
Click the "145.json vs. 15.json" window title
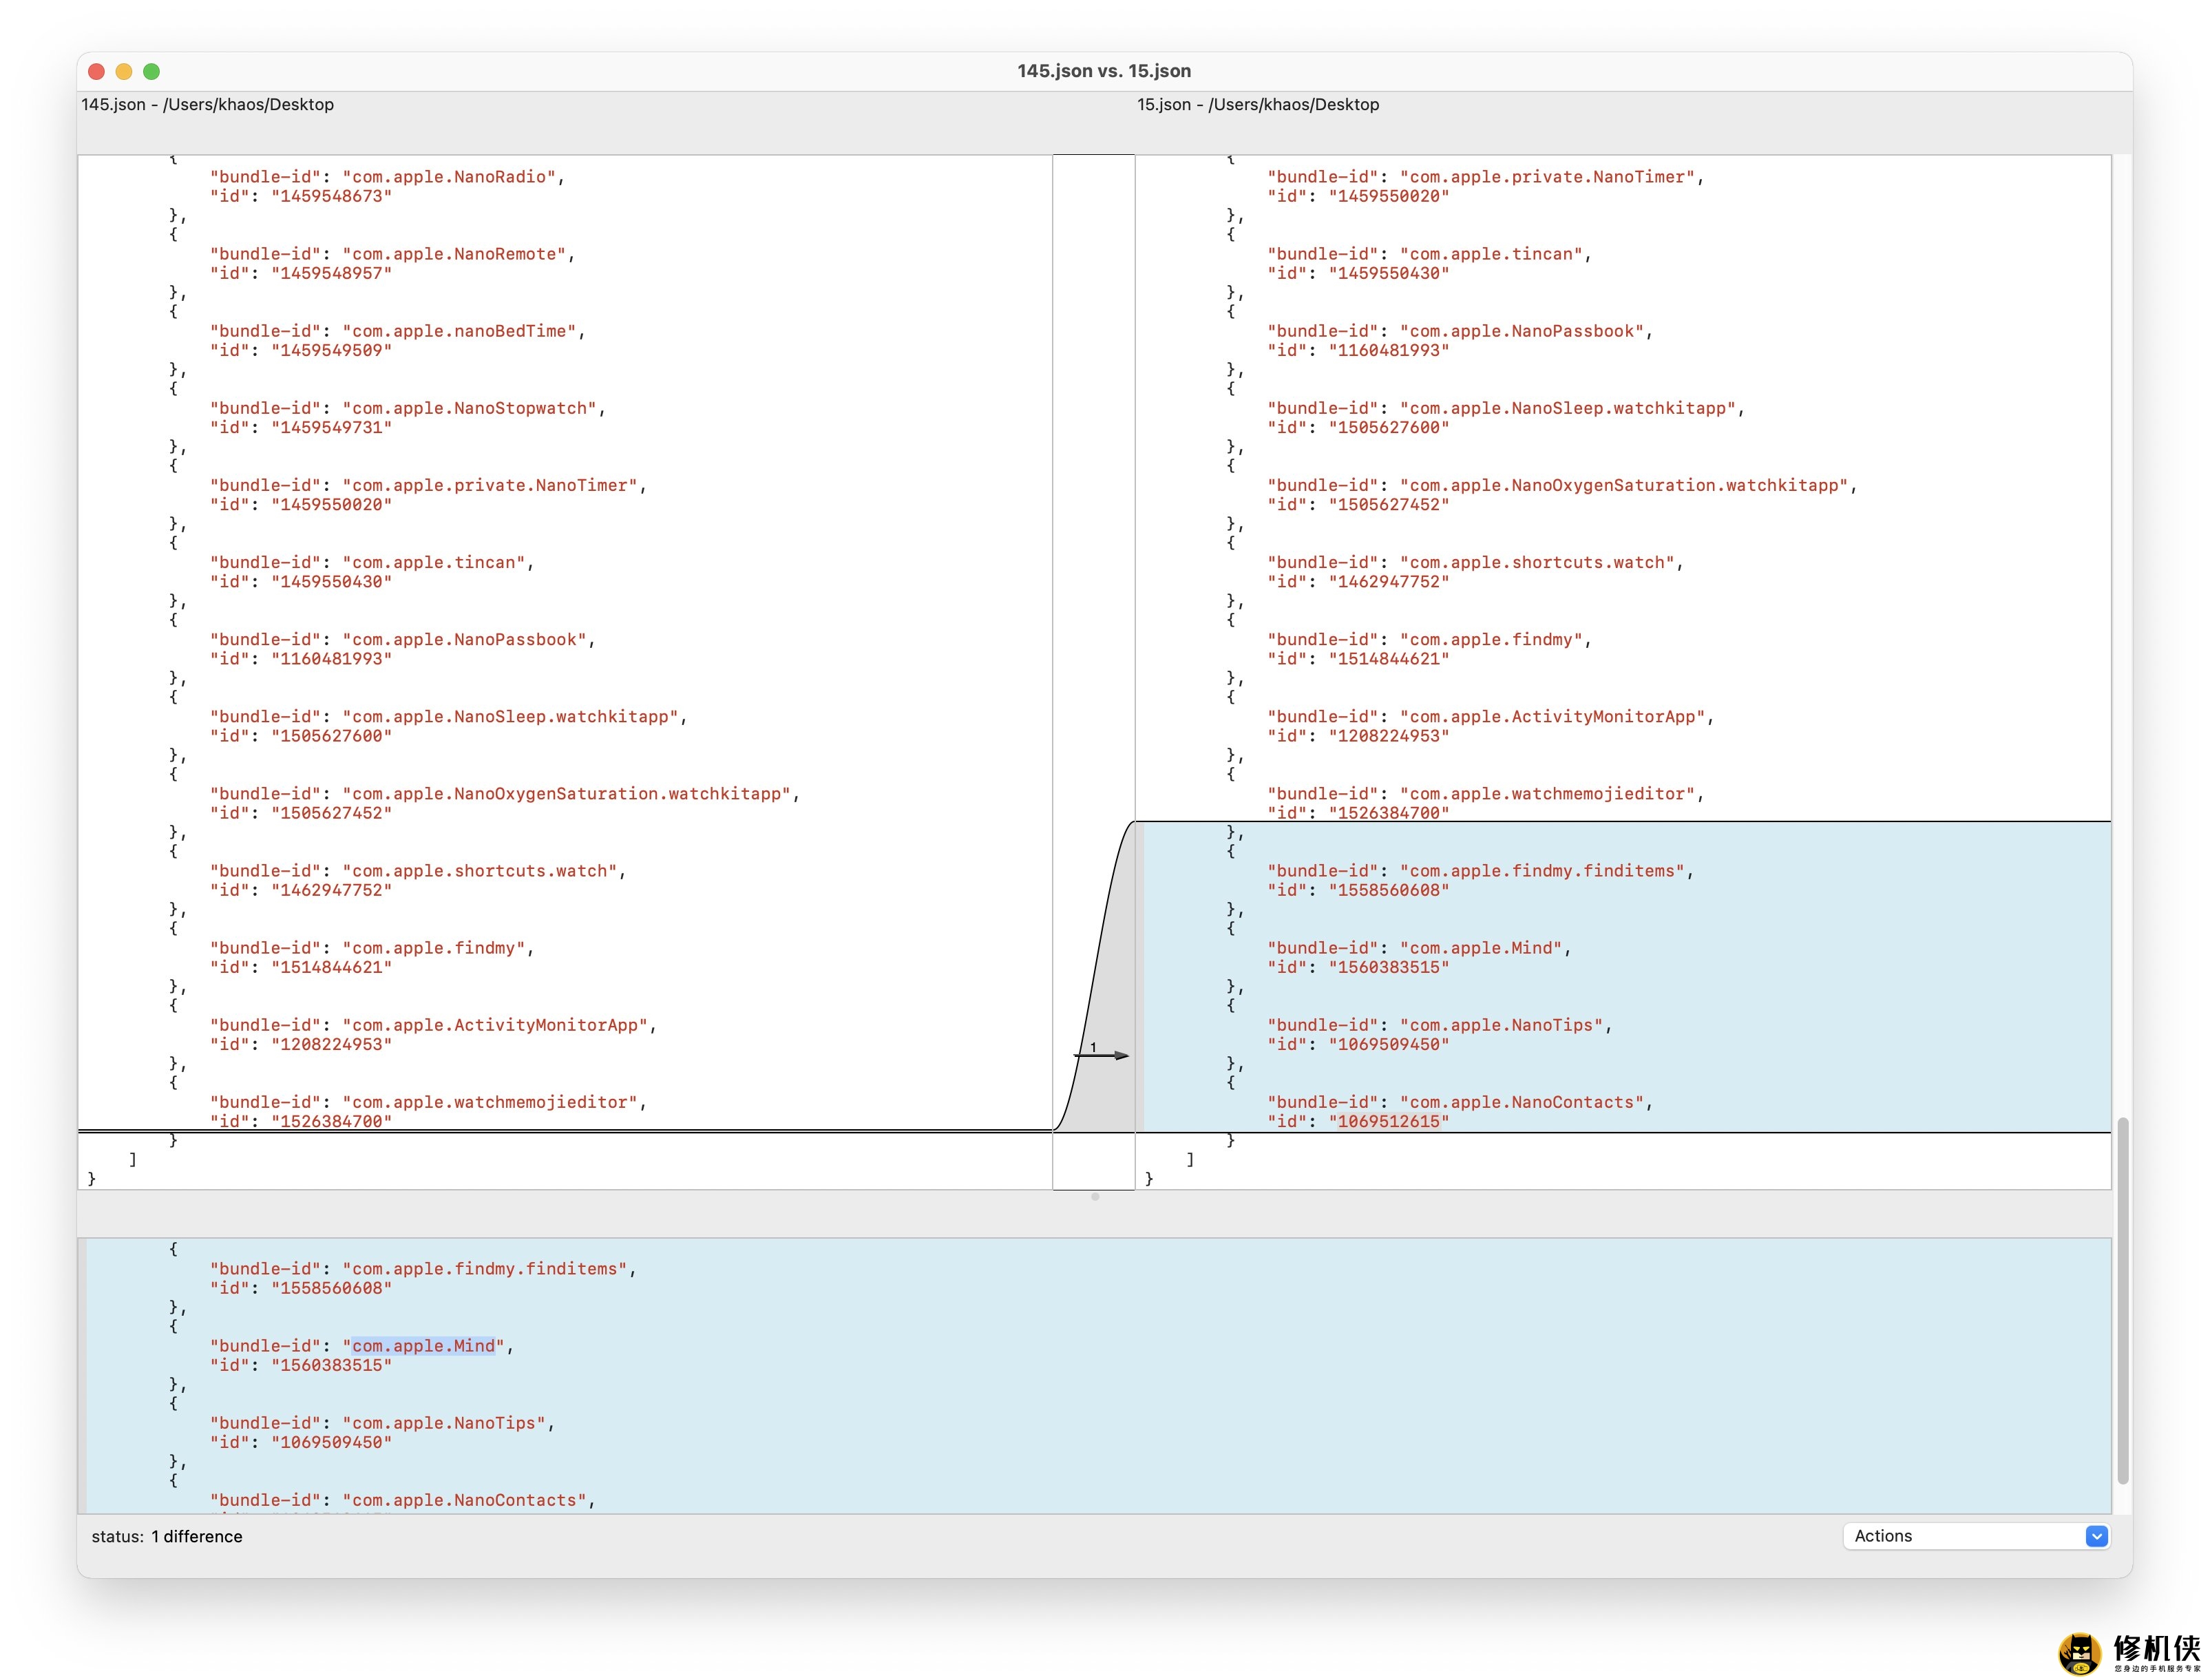(x=1103, y=71)
